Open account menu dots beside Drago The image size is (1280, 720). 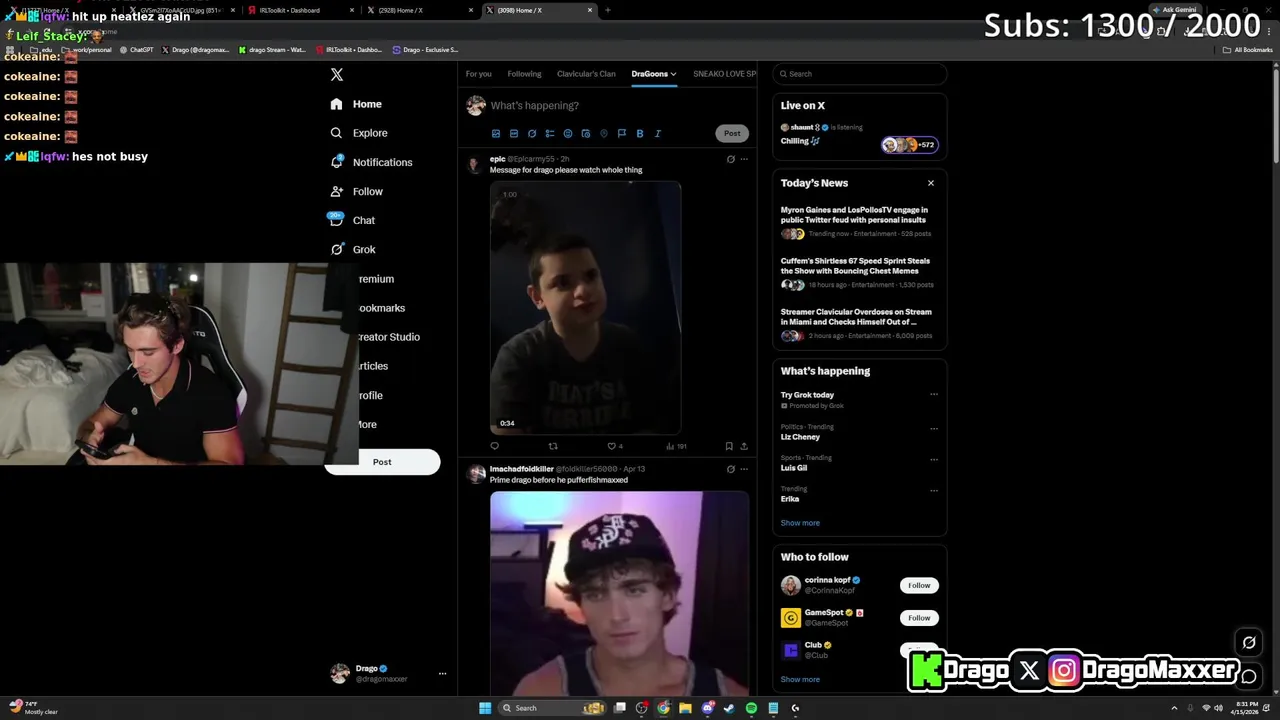click(x=442, y=674)
